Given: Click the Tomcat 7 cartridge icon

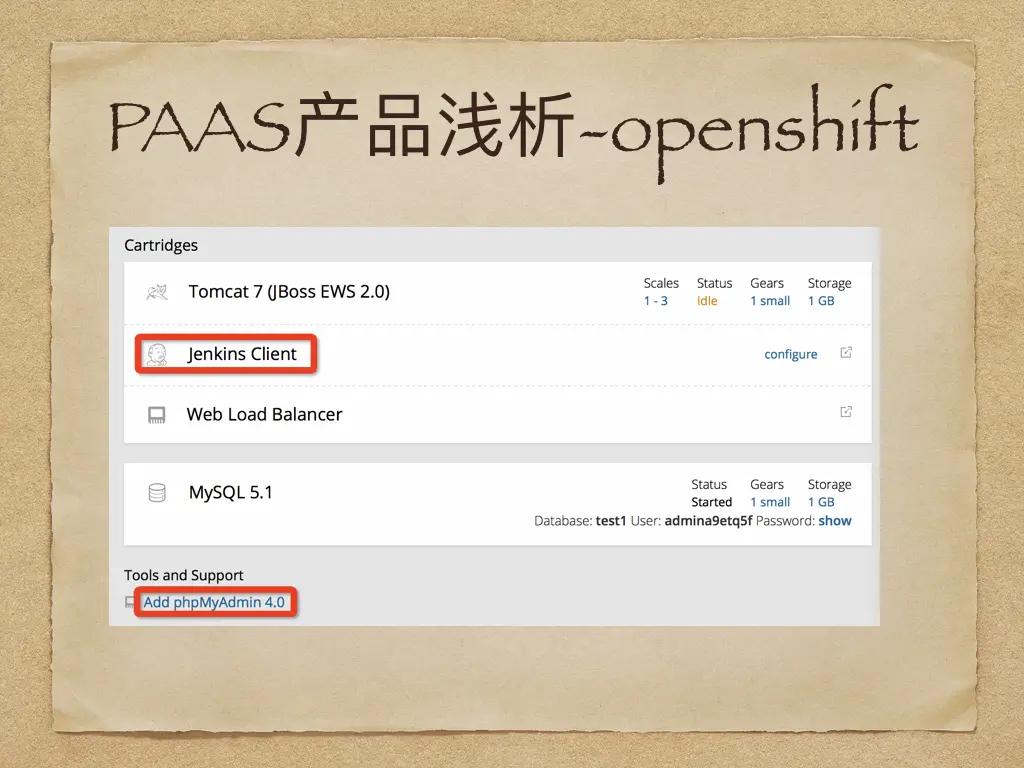Looking at the screenshot, I should pos(157,293).
